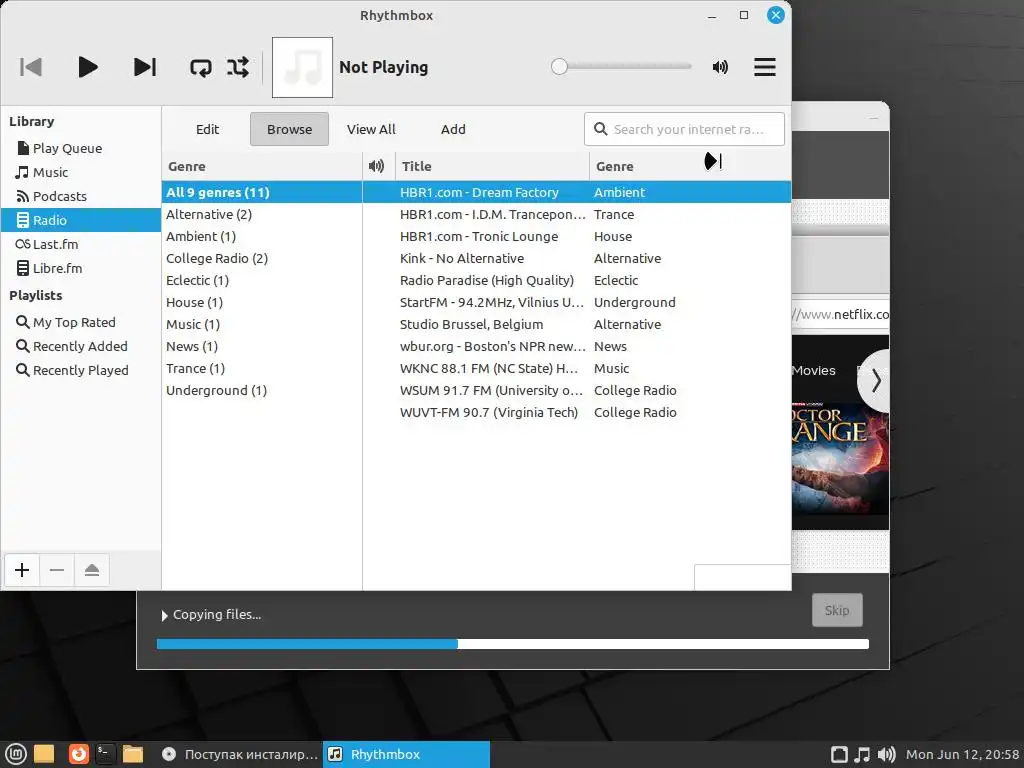Open system tray volume applet
The image size is (1024, 768).
886,754
